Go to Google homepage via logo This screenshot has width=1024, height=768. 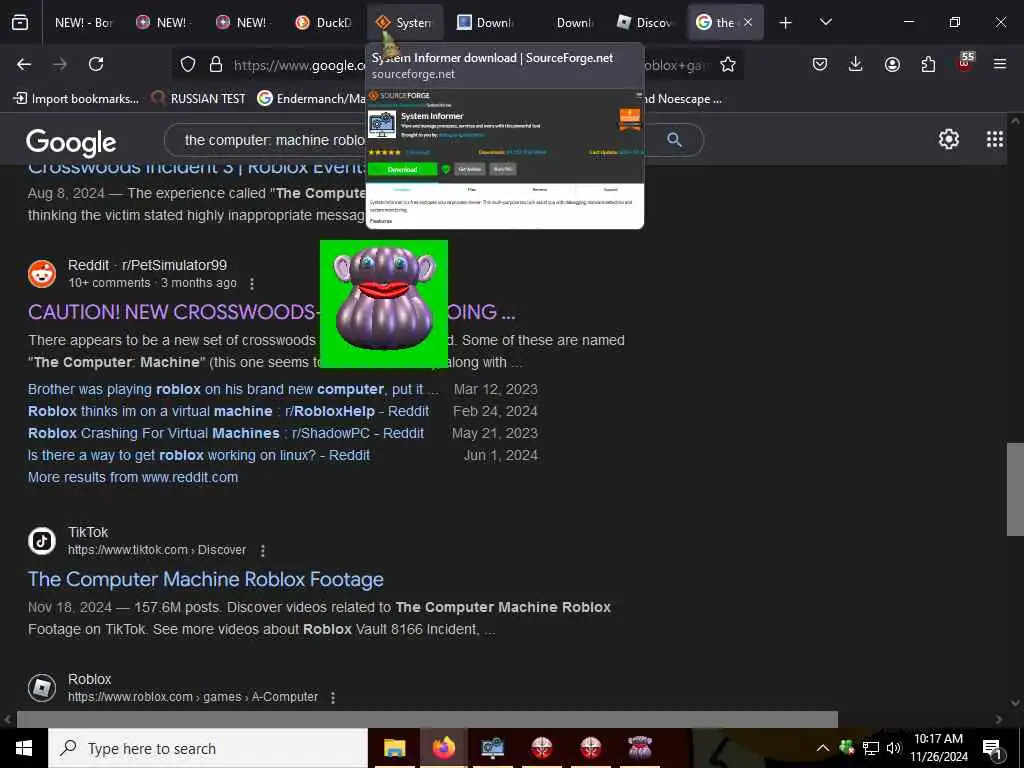tap(71, 142)
